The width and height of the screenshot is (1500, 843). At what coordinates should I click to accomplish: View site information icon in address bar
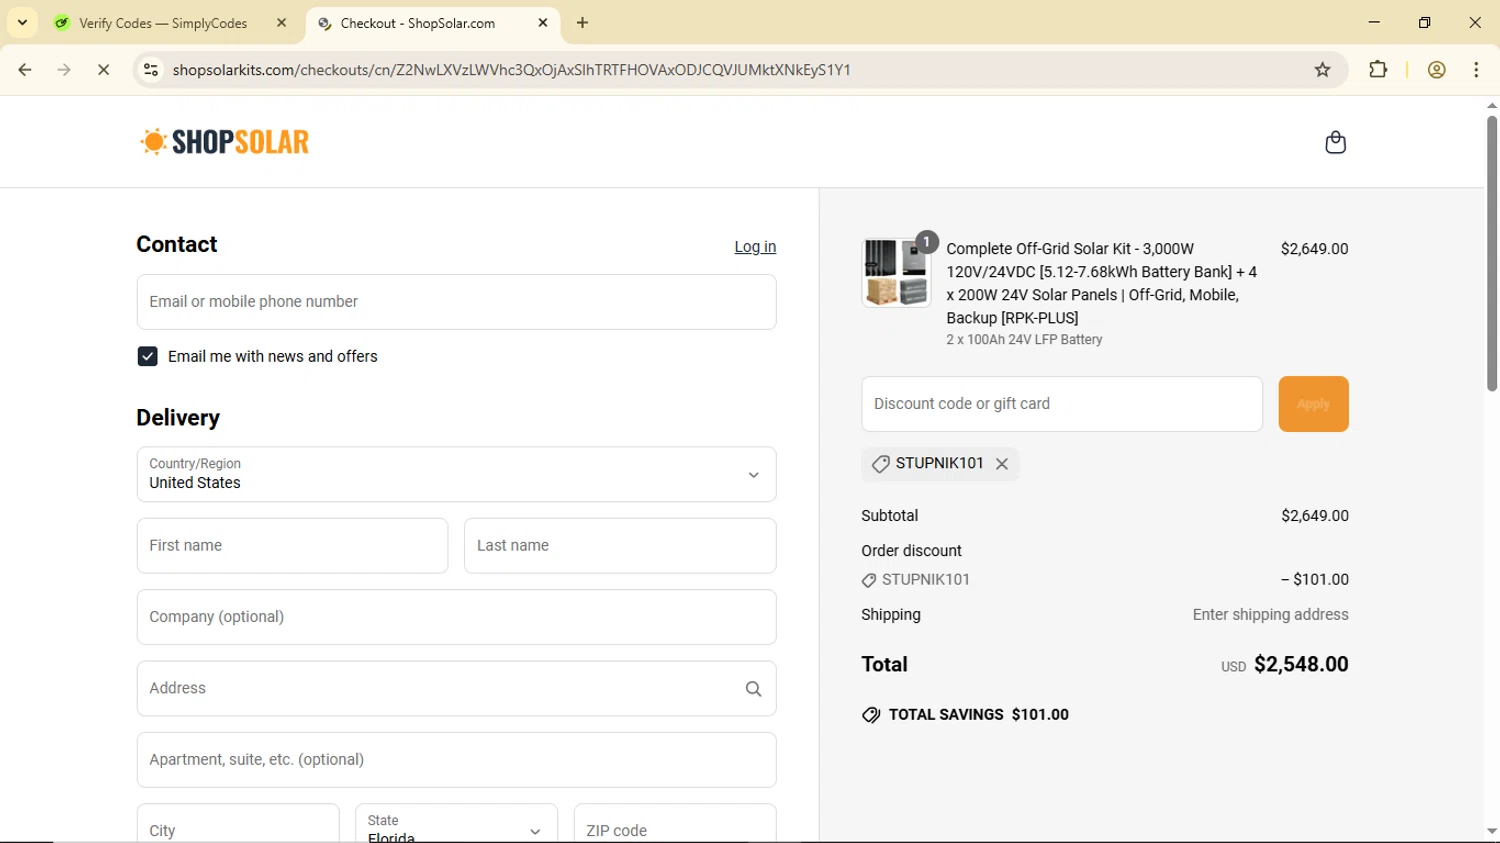(151, 70)
